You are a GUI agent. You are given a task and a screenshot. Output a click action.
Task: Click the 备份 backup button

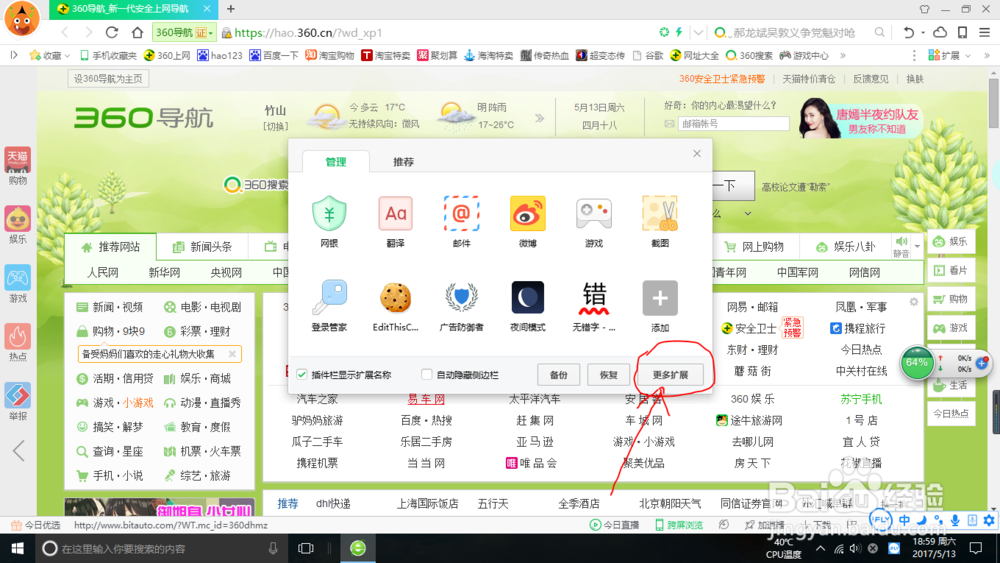click(558, 375)
